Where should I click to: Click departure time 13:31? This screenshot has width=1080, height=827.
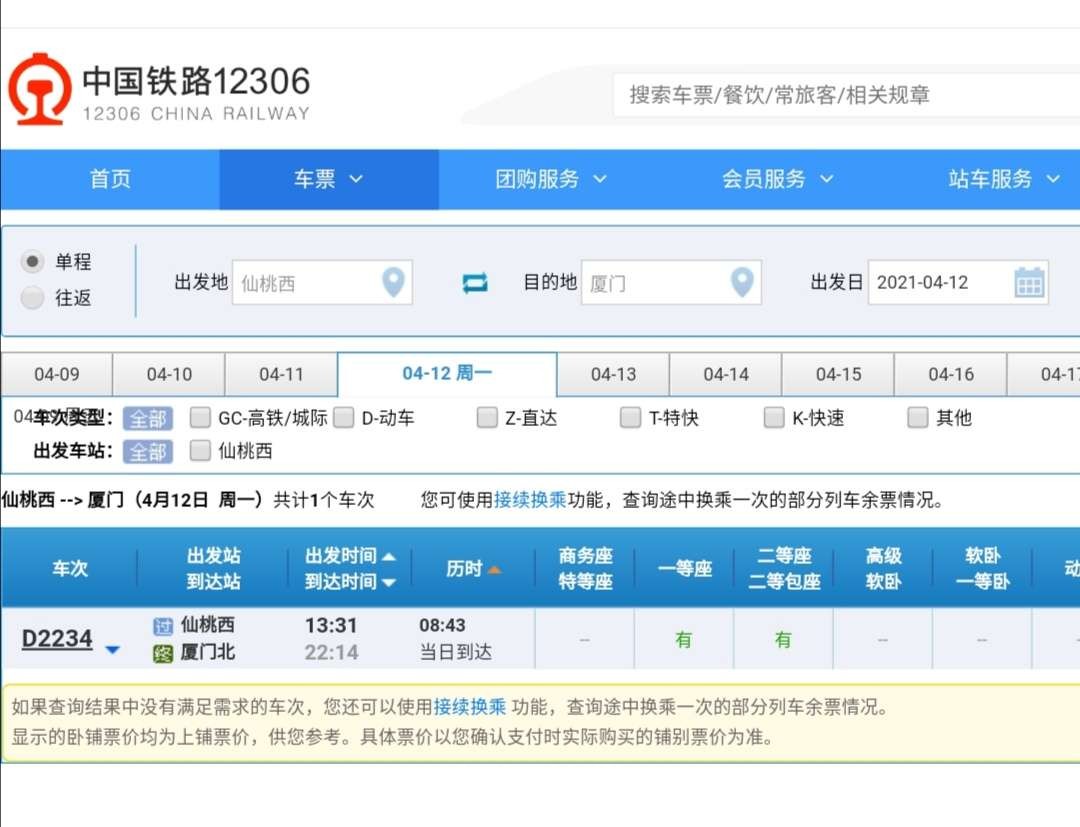[x=331, y=625]
